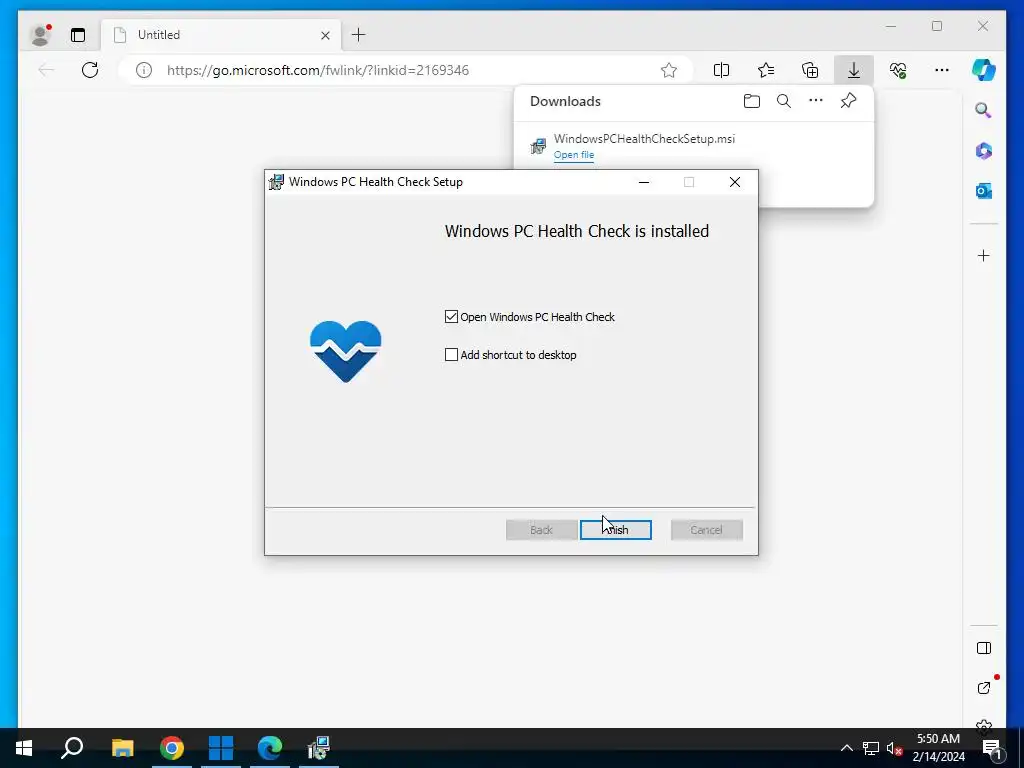Open Downloads folder icon in Downloads panel
1024x768 pixels.
pyautogui.click(x=752, y=101)
